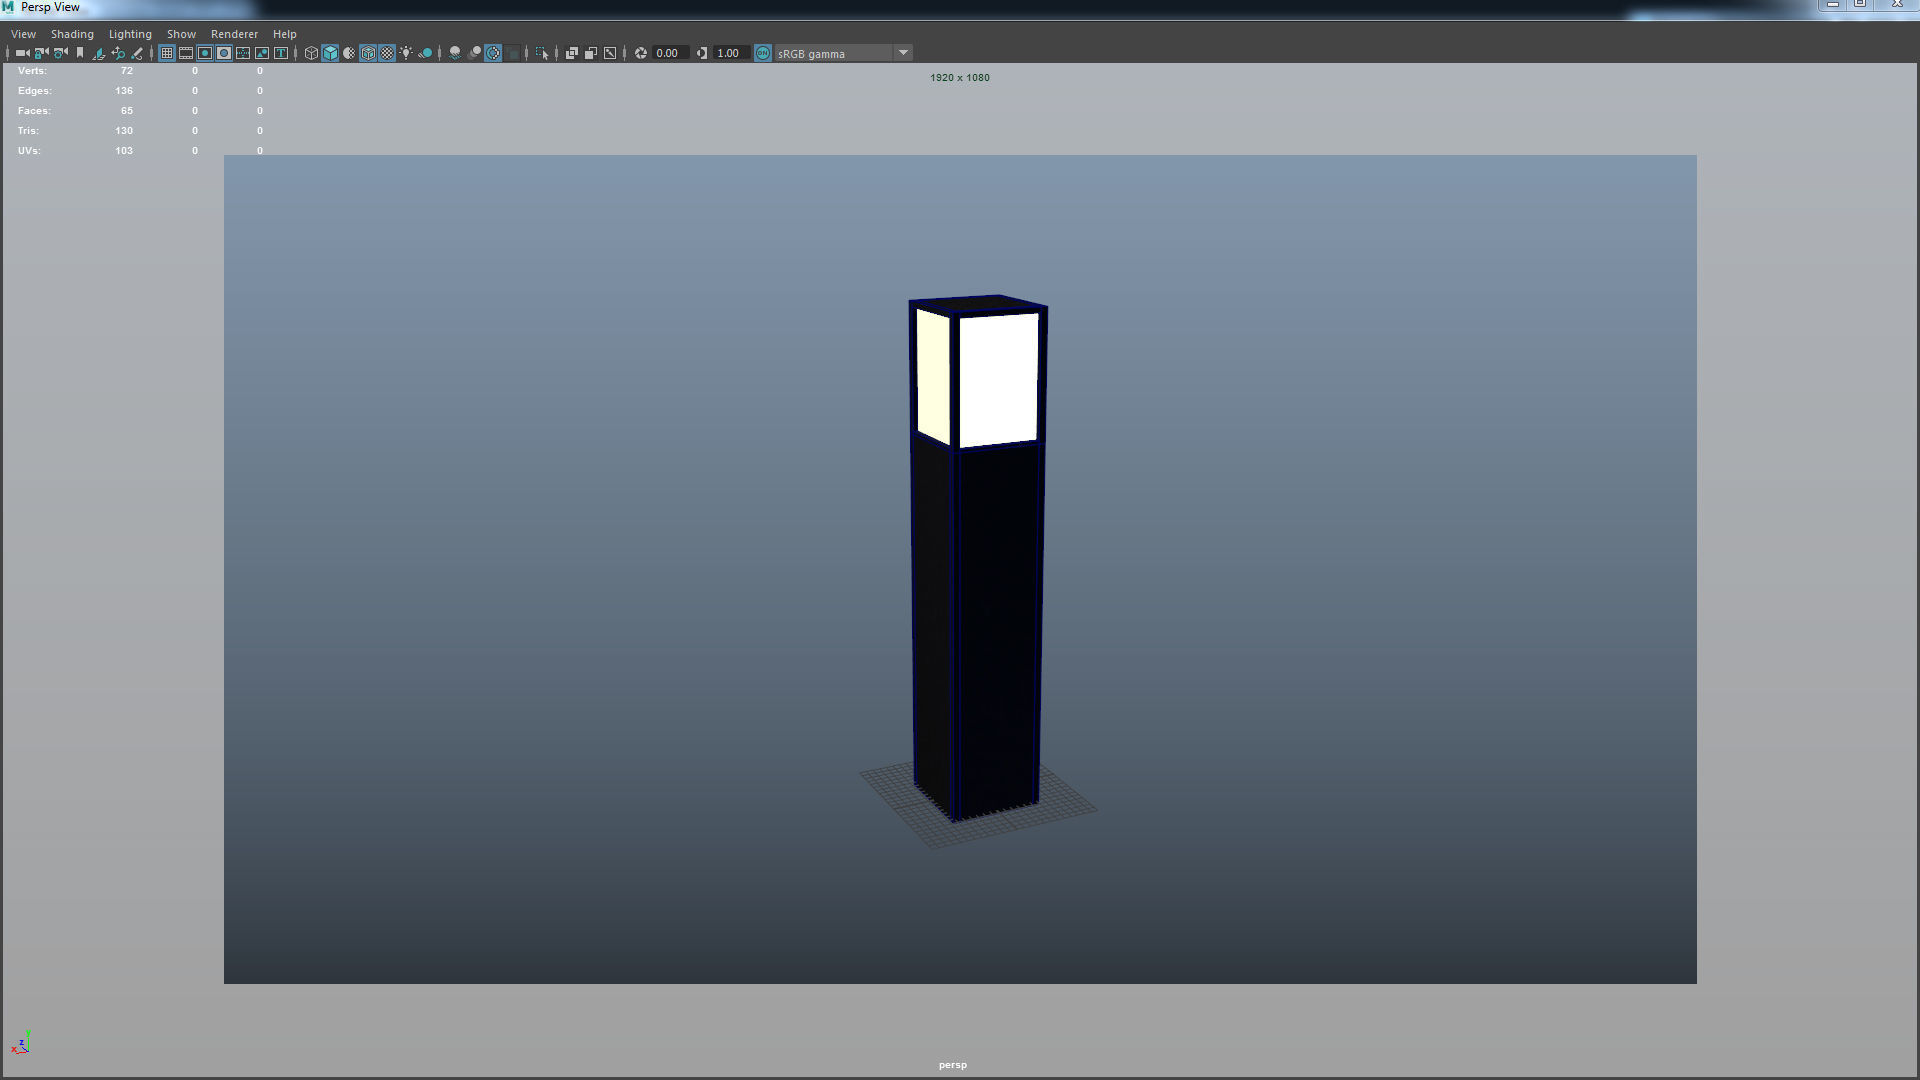This screenshot has height=1080, width=1920.
Task: Click the 2D Pan/Zoom icon
Action: pyautogui.click(x=118, y=53)
